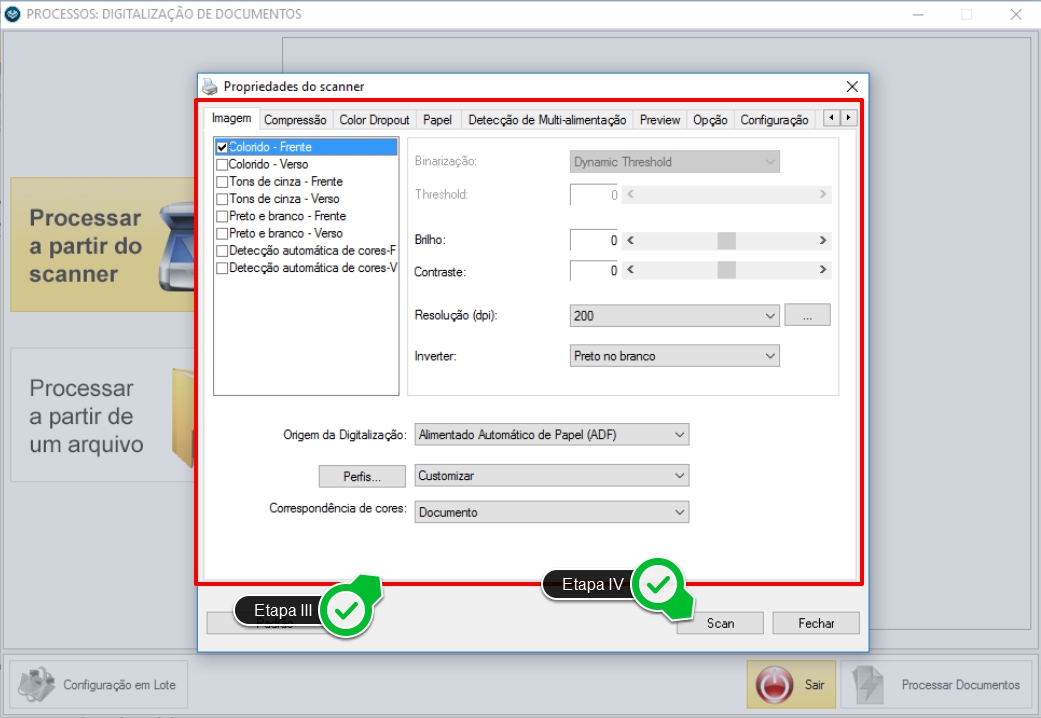Check Preto e branco - Verso
This screenshot has width=1041, height=718.
point(222,234)
